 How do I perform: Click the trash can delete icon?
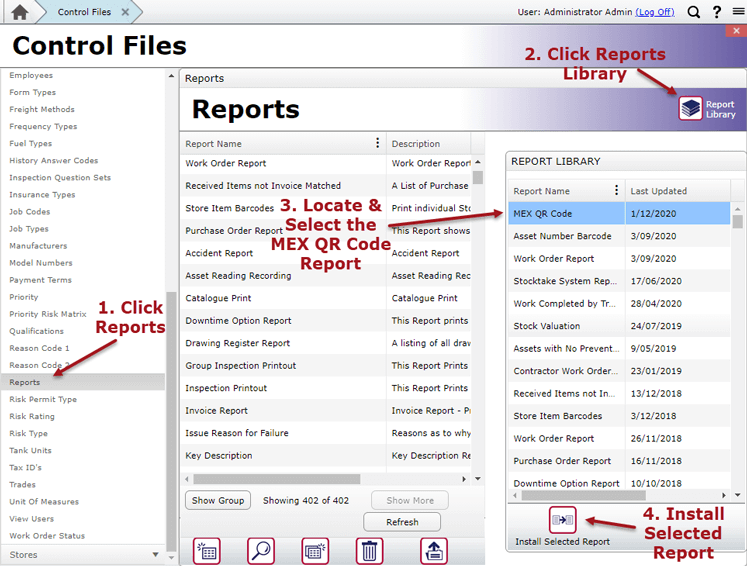(x=370, y=551)
